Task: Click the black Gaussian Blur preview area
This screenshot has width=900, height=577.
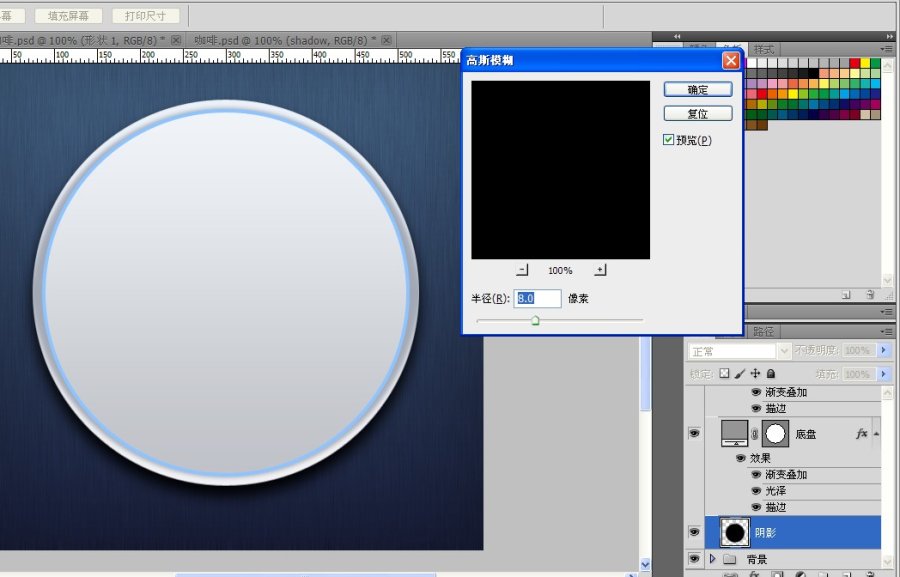Action: point(561,170)
